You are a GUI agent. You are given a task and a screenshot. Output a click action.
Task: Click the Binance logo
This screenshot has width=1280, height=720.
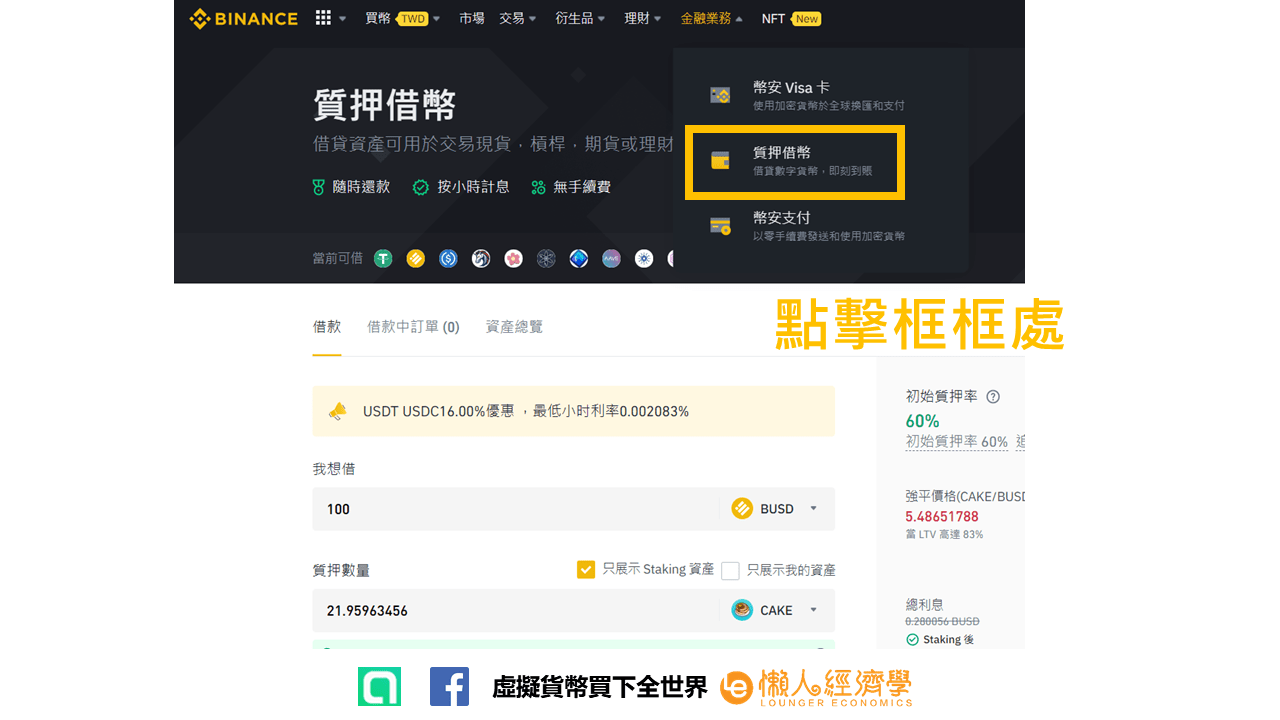tap(243, 18)
